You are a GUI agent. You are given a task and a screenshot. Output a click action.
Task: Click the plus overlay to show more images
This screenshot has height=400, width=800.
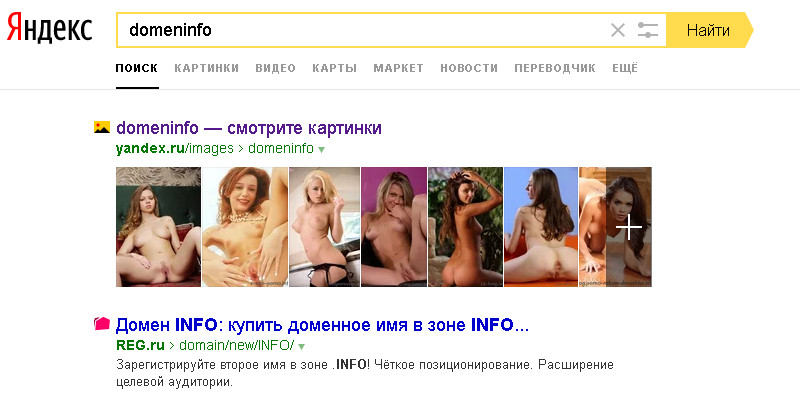coord(629,227)
